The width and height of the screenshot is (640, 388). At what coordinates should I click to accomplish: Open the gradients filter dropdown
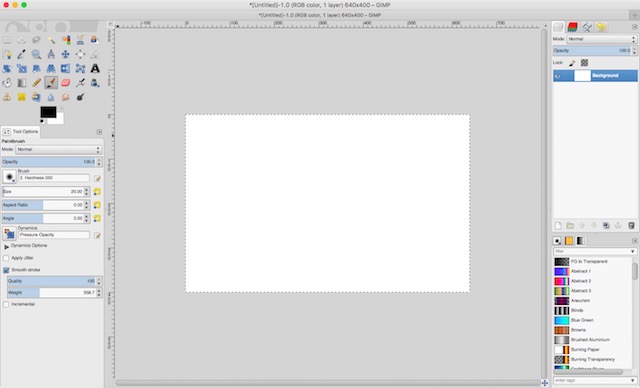pyautogui.click(x=632, y=252)
